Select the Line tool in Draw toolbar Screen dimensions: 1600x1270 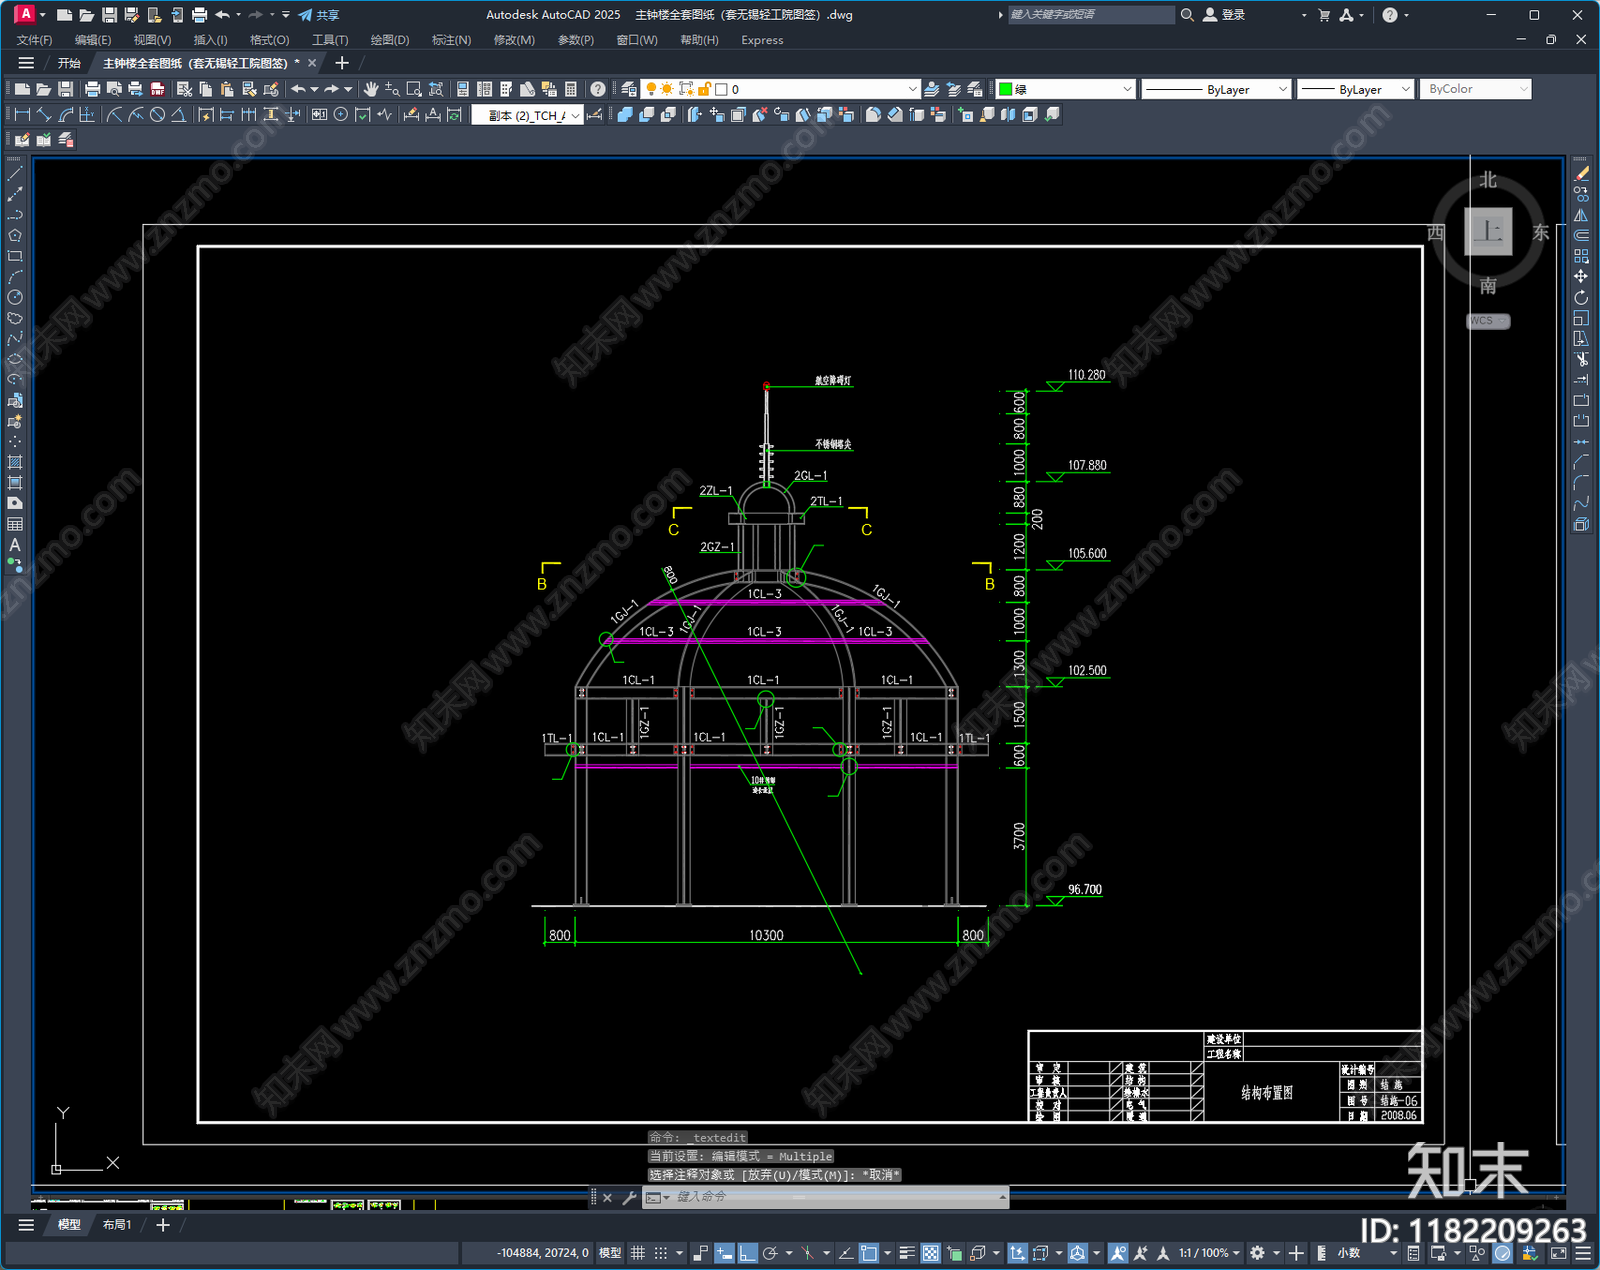(x=14, y=174)
